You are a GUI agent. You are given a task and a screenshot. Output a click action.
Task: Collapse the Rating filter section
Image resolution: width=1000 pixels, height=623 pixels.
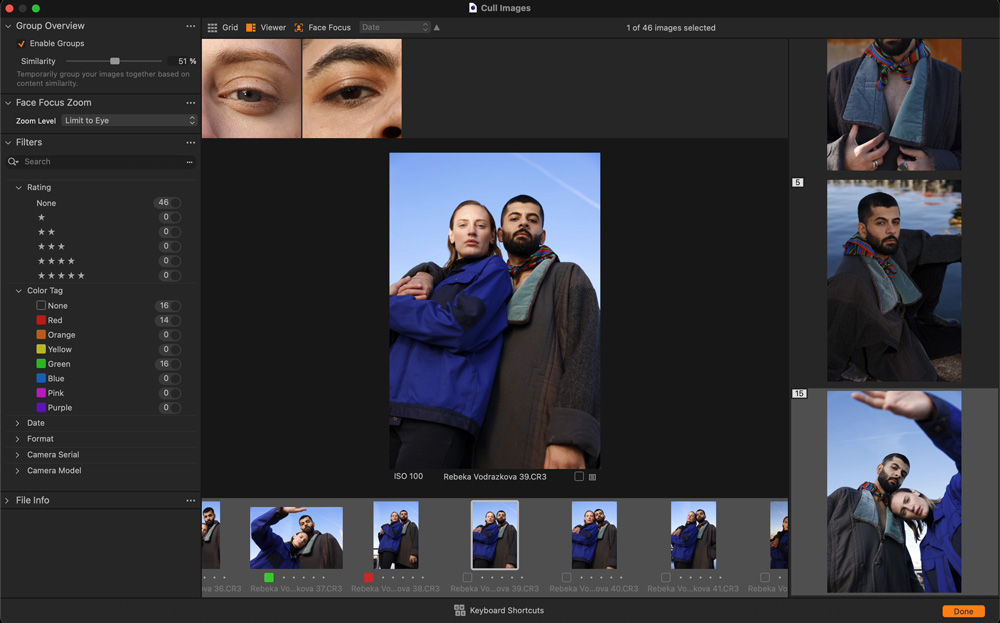(18, 188)
